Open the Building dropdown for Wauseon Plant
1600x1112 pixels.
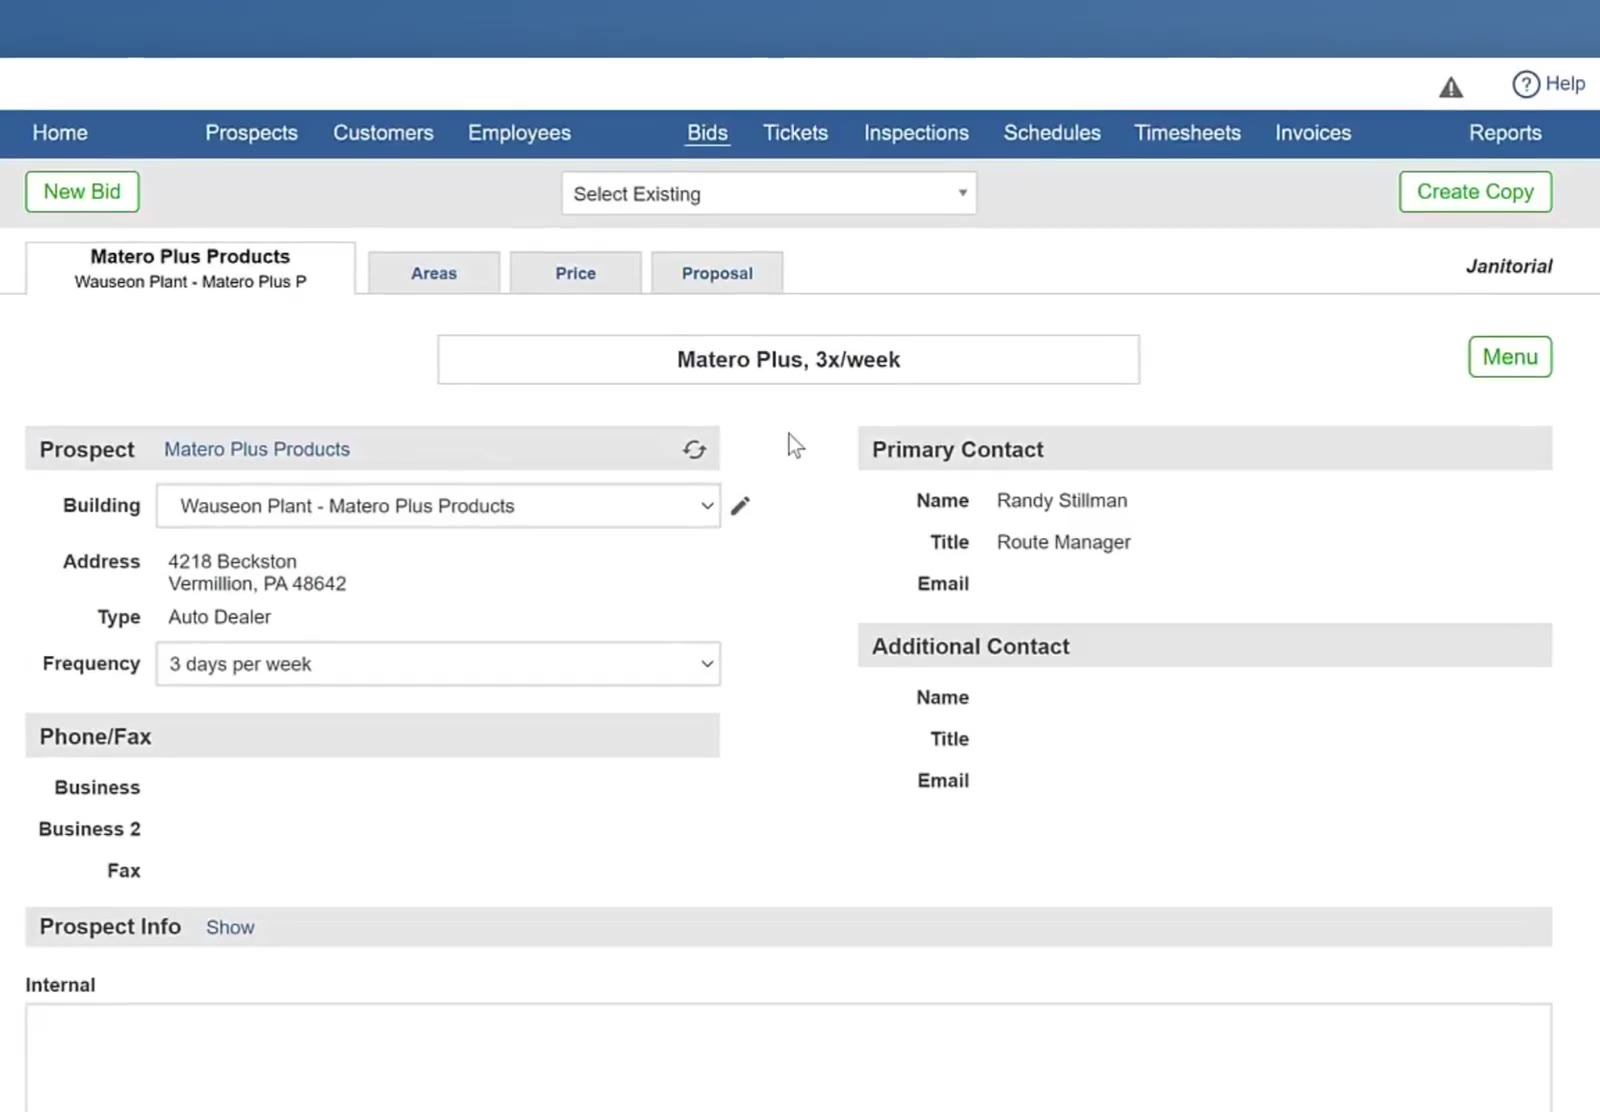point(438,506)
